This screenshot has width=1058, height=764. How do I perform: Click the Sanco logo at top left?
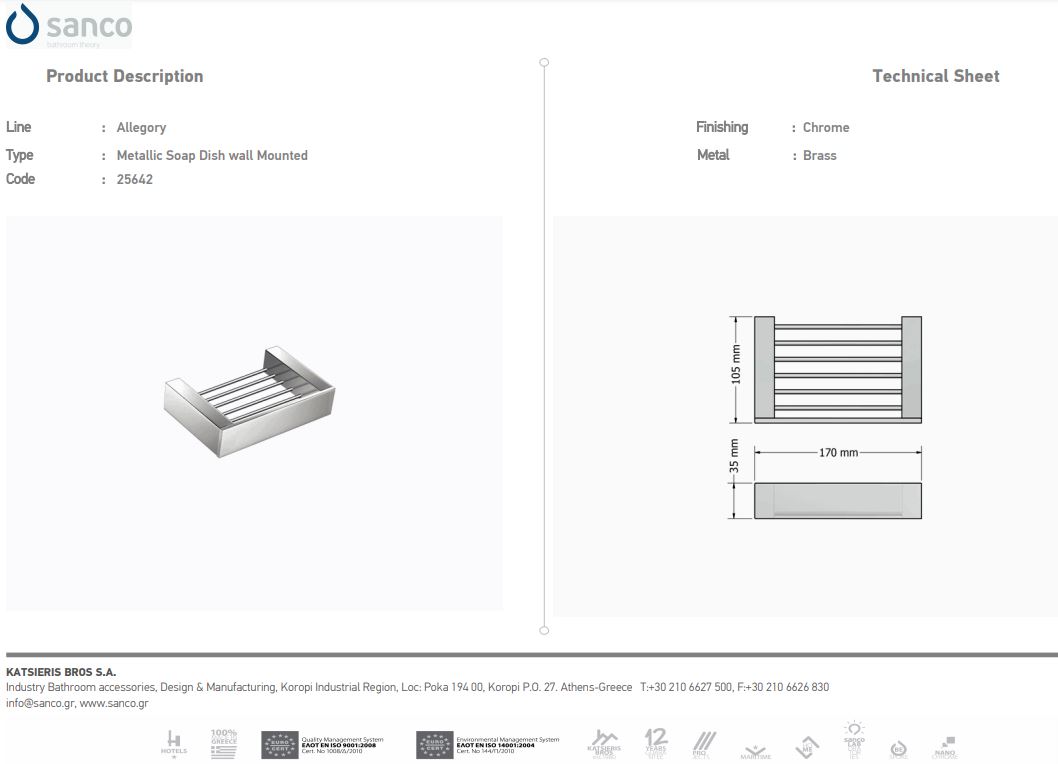click(67, 26)
